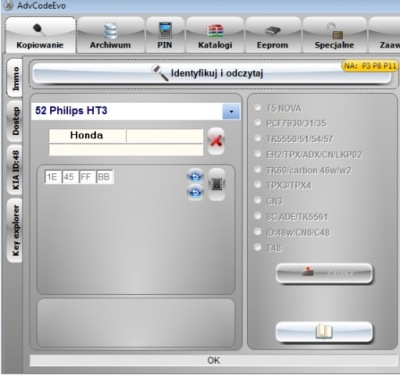Click the books icon on Katalogi tab
400x377 pixels.
pyautogui.click(x=215, y=31)
